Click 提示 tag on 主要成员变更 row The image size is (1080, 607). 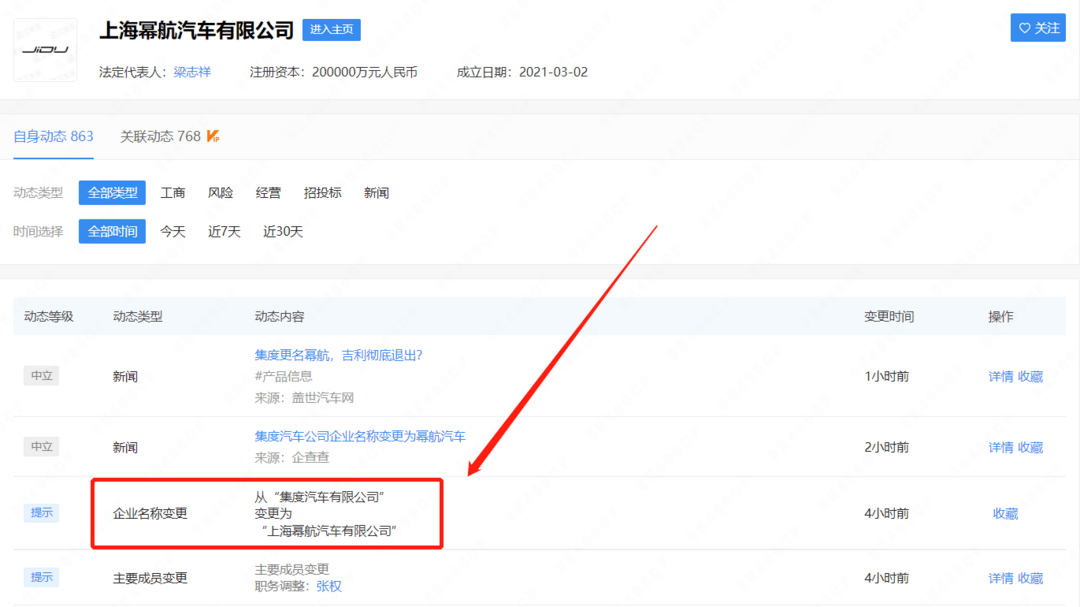[41, 577]
